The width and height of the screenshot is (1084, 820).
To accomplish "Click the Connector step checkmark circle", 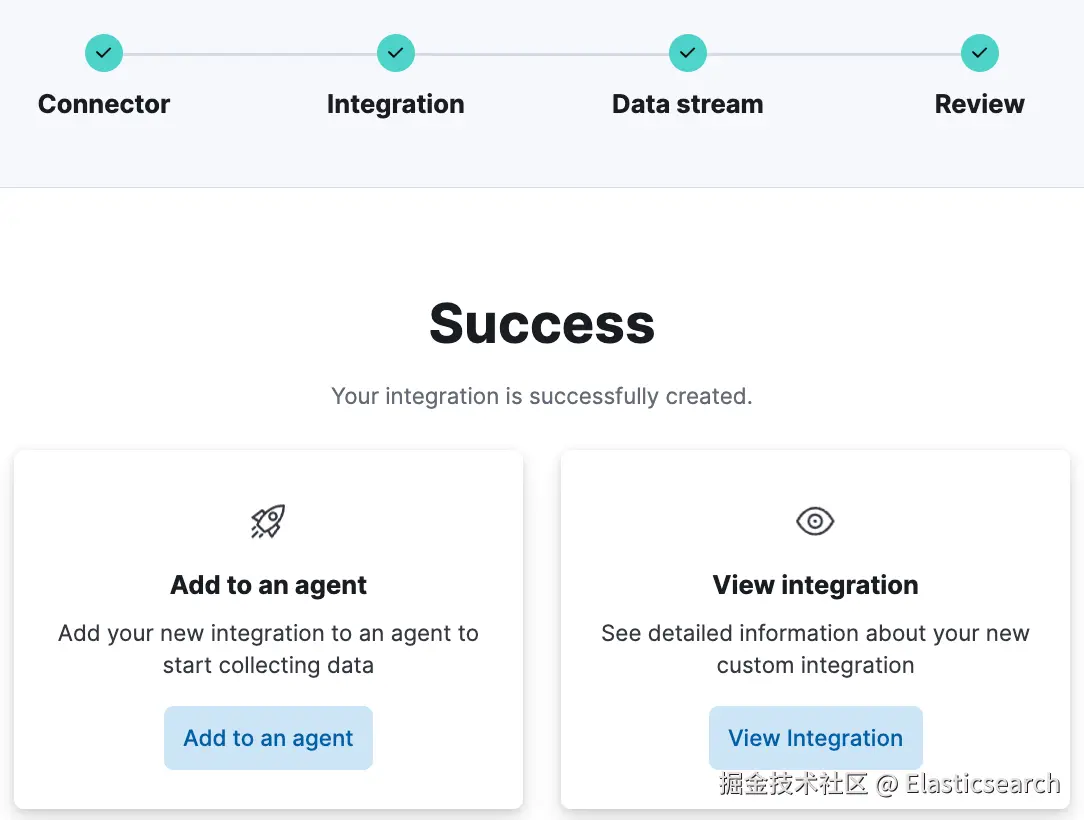I will click(x=104, y=53).
